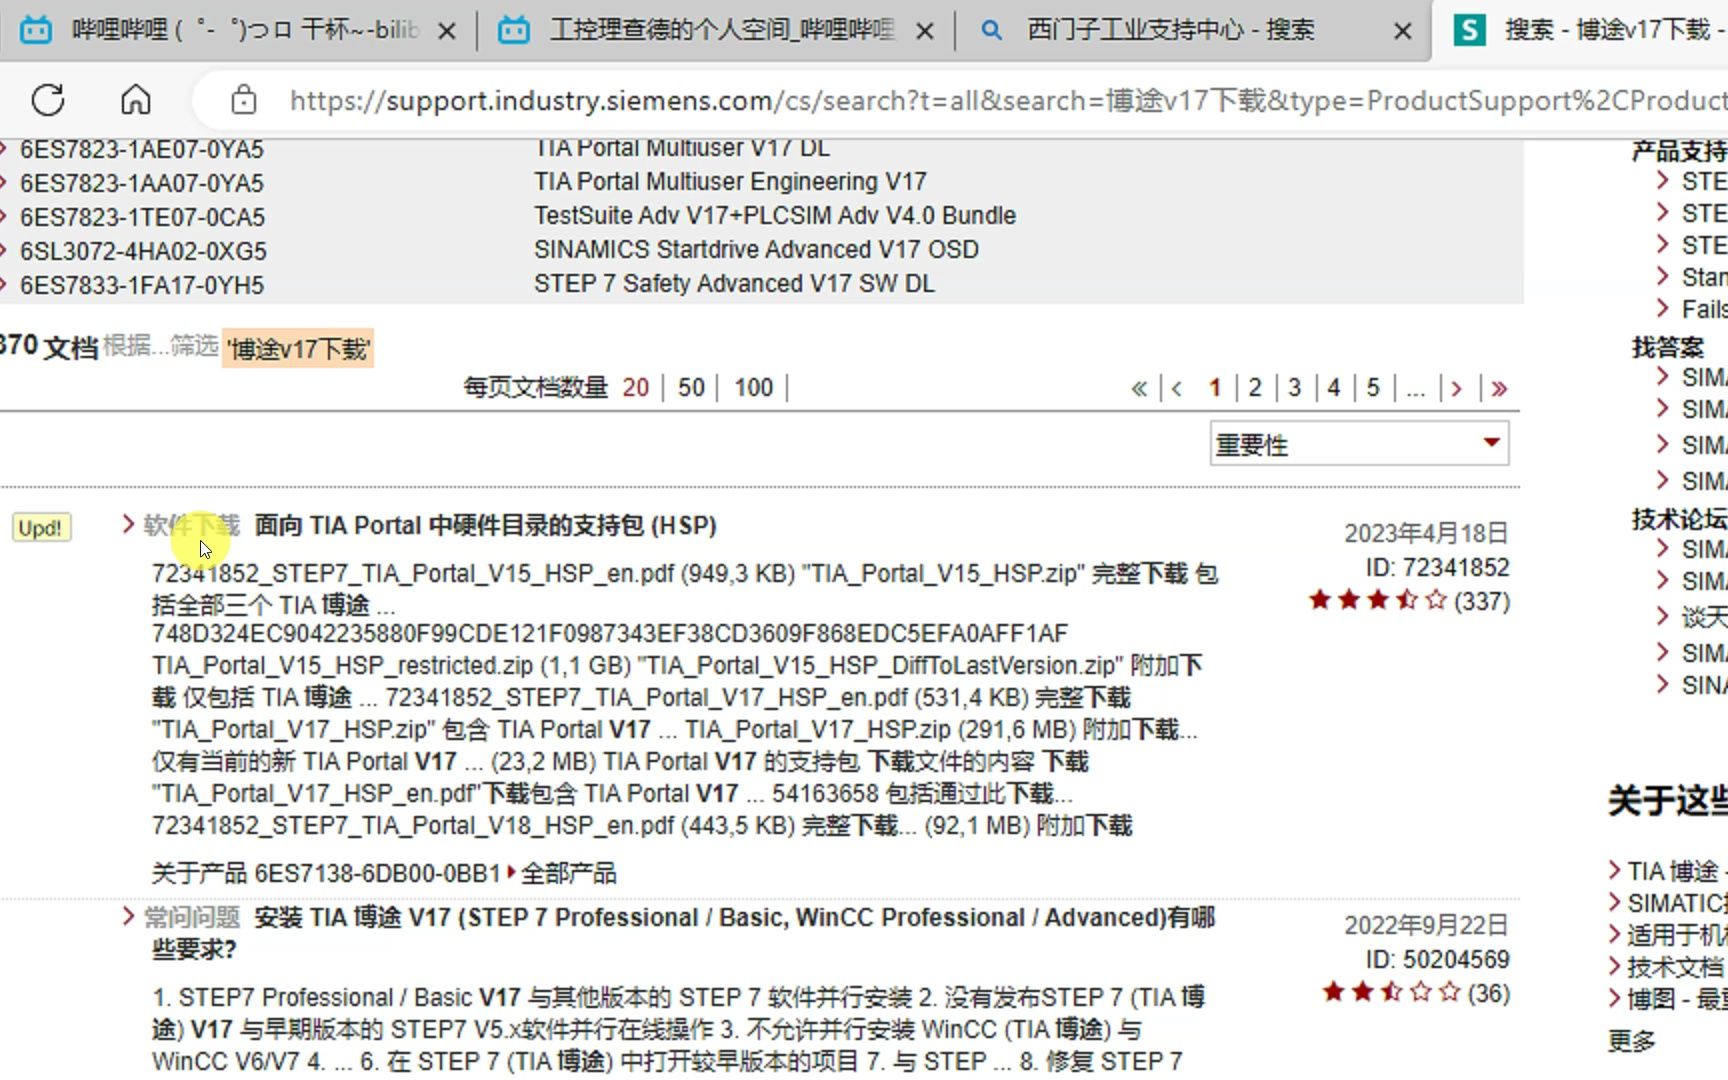1728x1080 pixels.
Task: Click product 6ES7138-6DB00-0BB1 text
Action: 377,873
